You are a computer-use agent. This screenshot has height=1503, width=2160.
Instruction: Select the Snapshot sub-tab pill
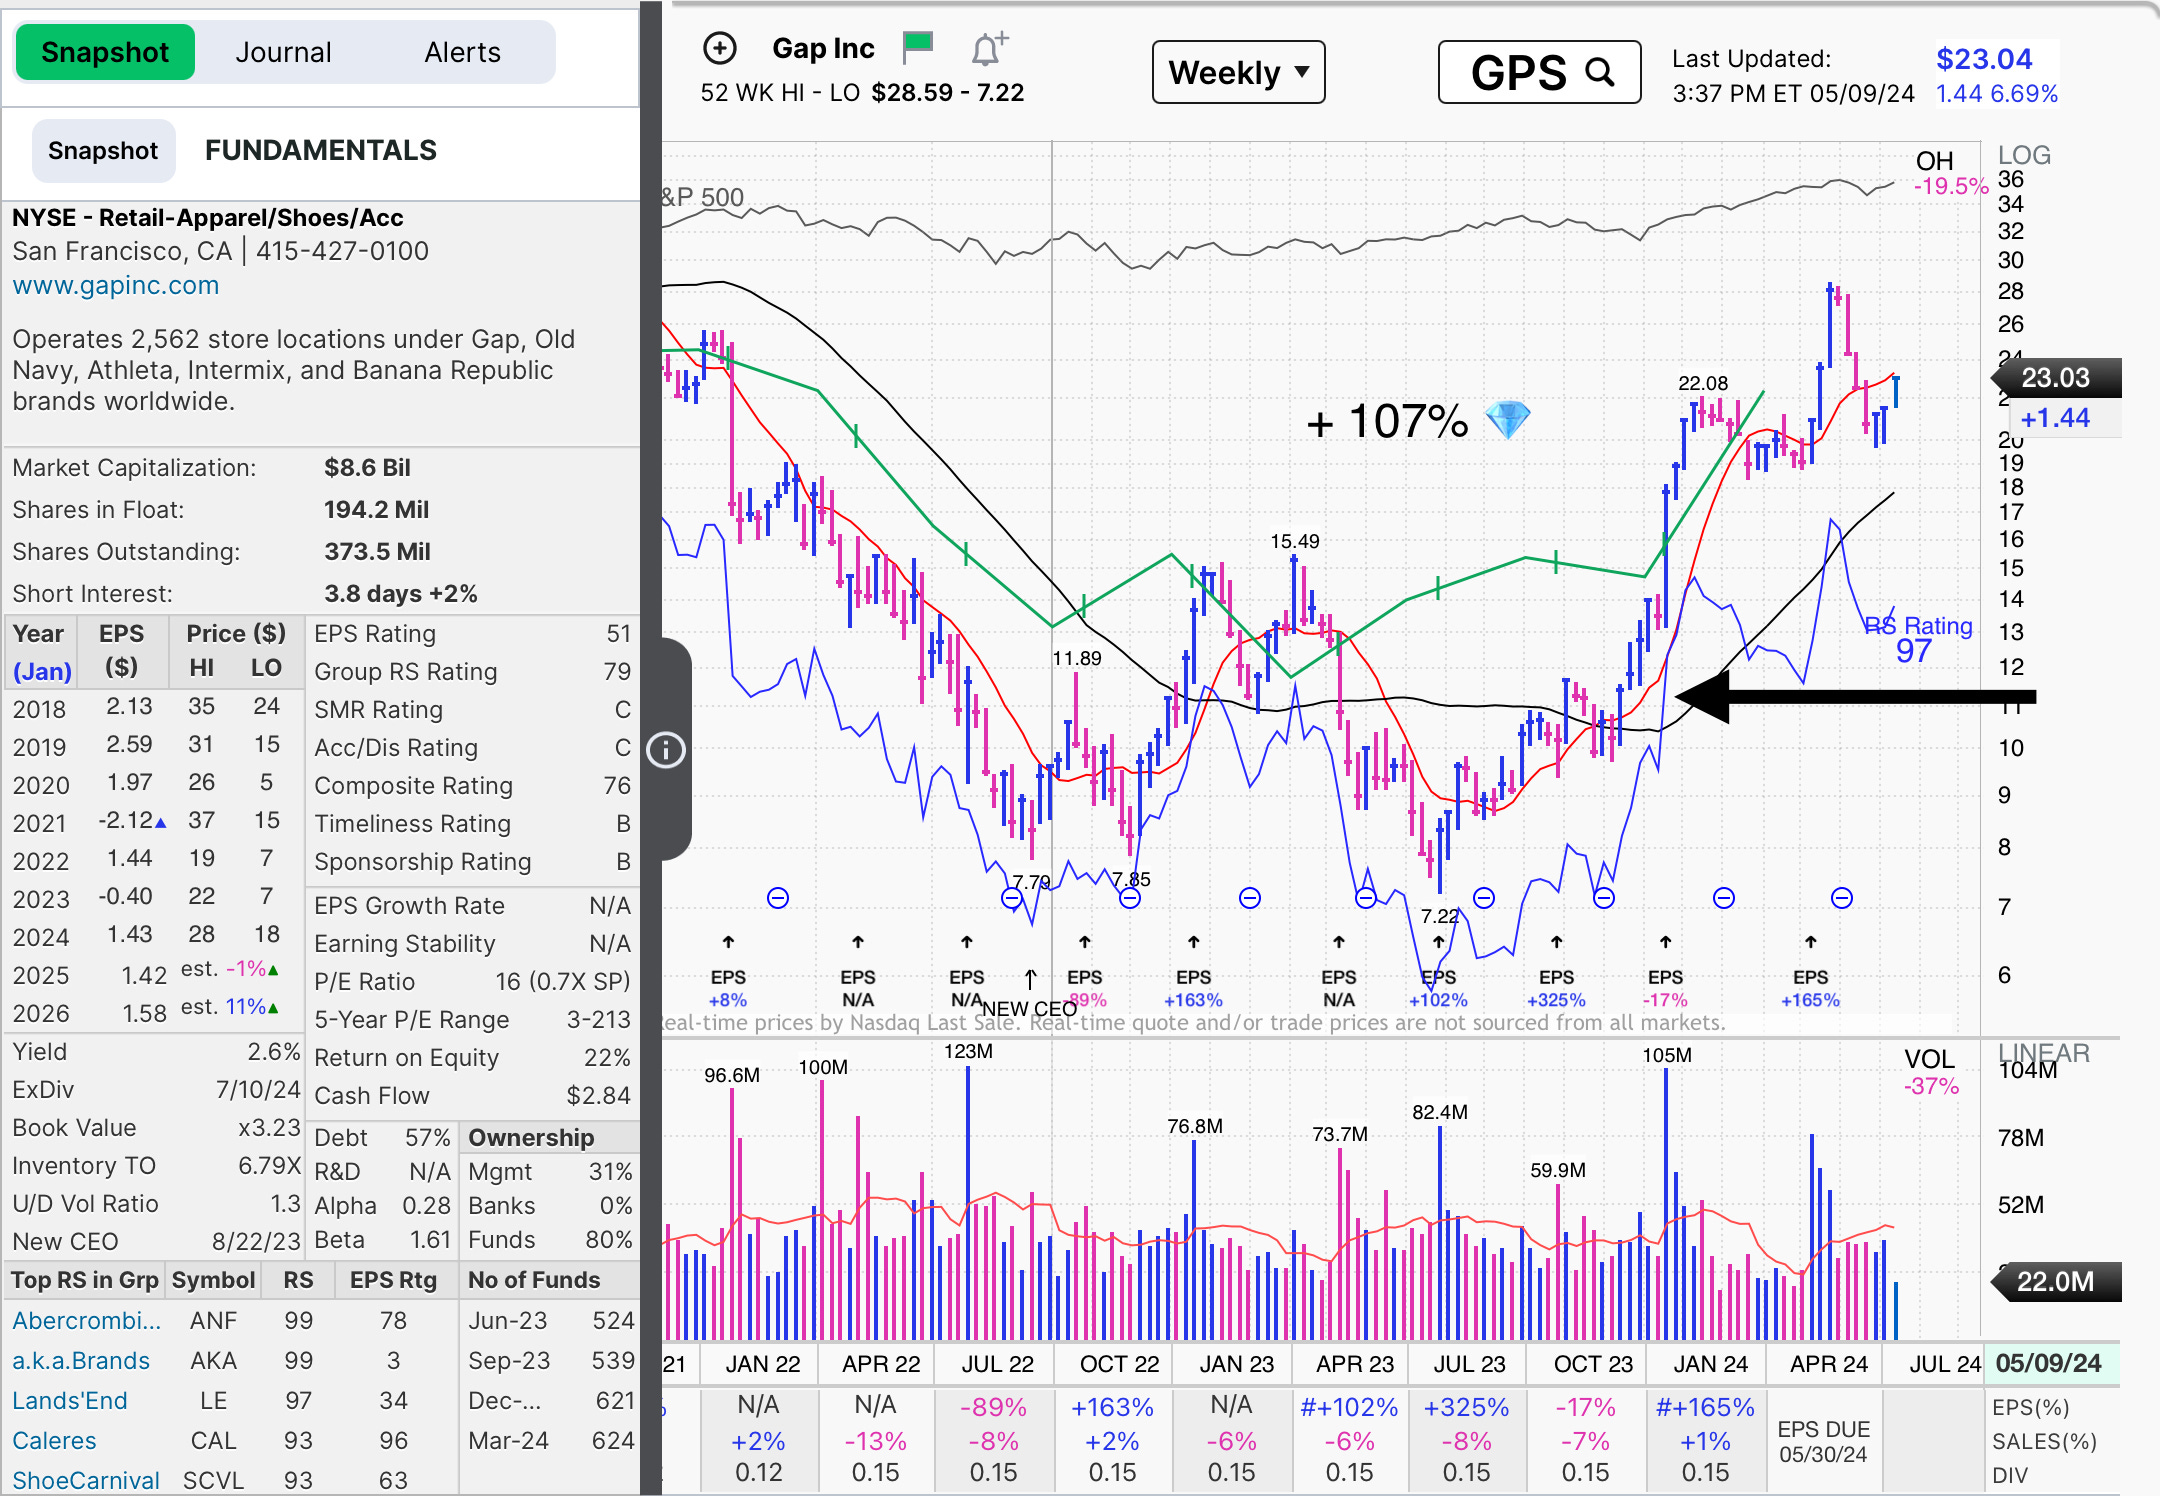tap(103, 151)
